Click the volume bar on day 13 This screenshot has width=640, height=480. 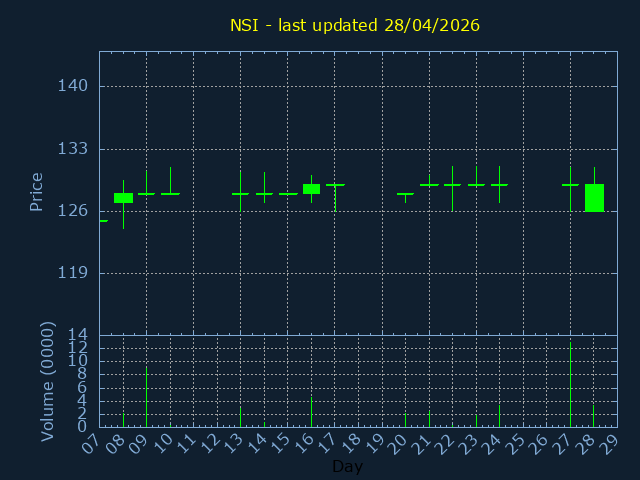(240, 416)
